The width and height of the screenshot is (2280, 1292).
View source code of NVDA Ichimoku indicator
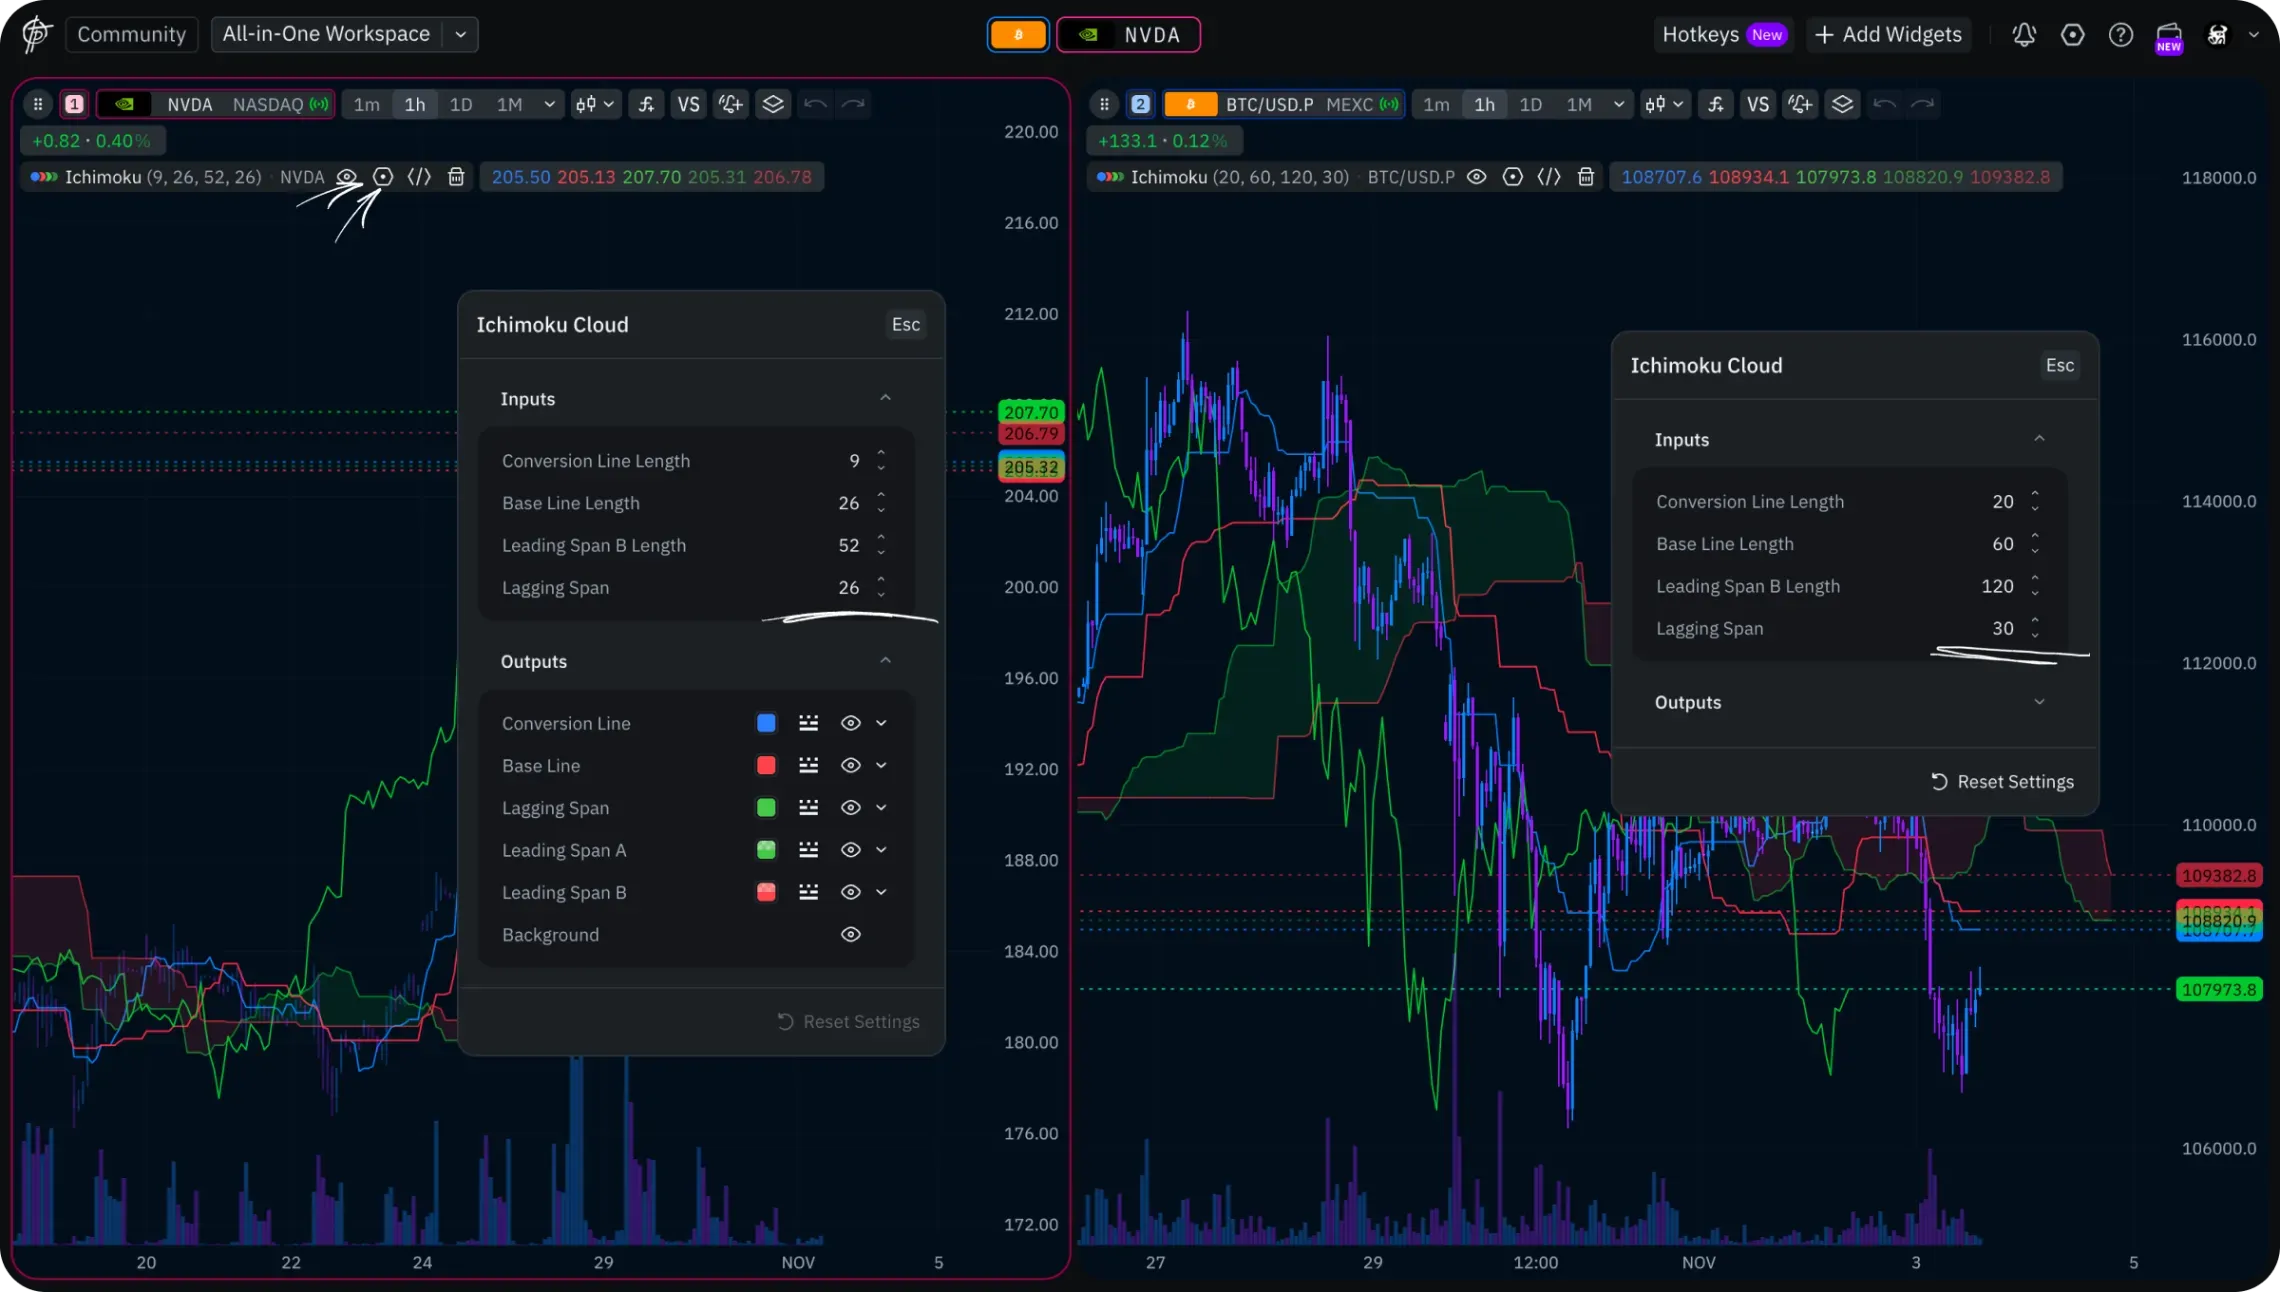pyautogui.click(x=419, y=177)
